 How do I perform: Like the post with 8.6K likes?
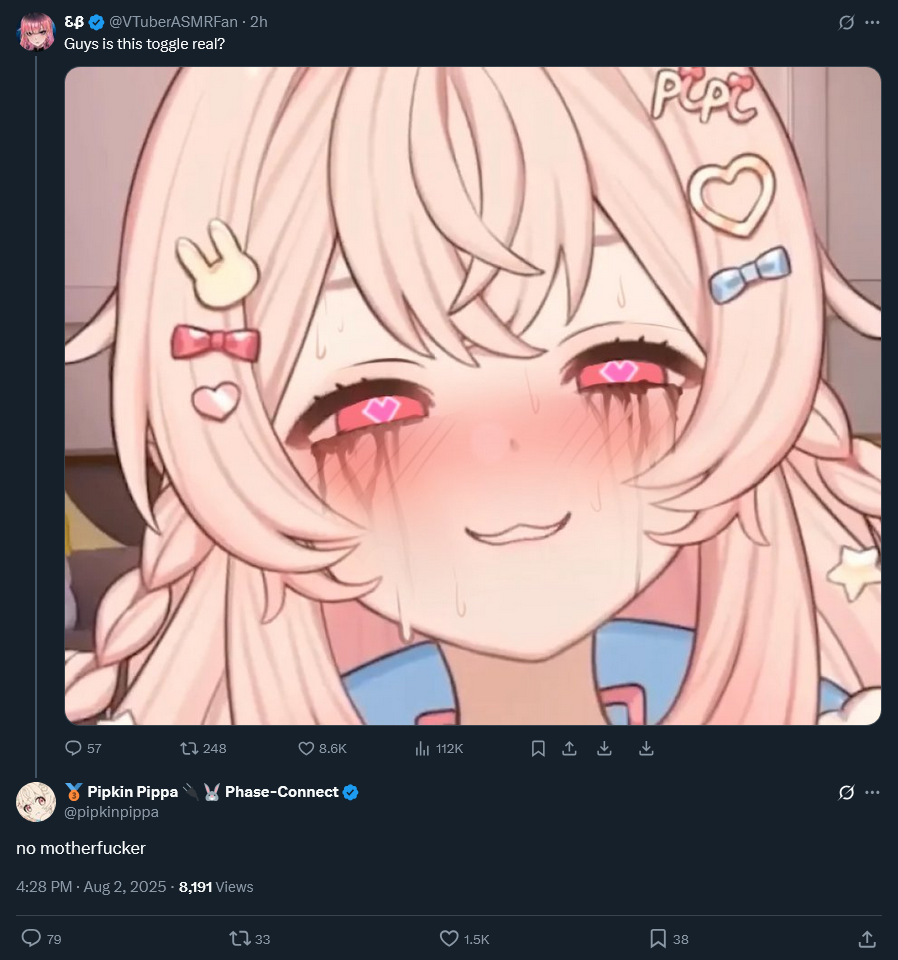(x=322, y=748)
